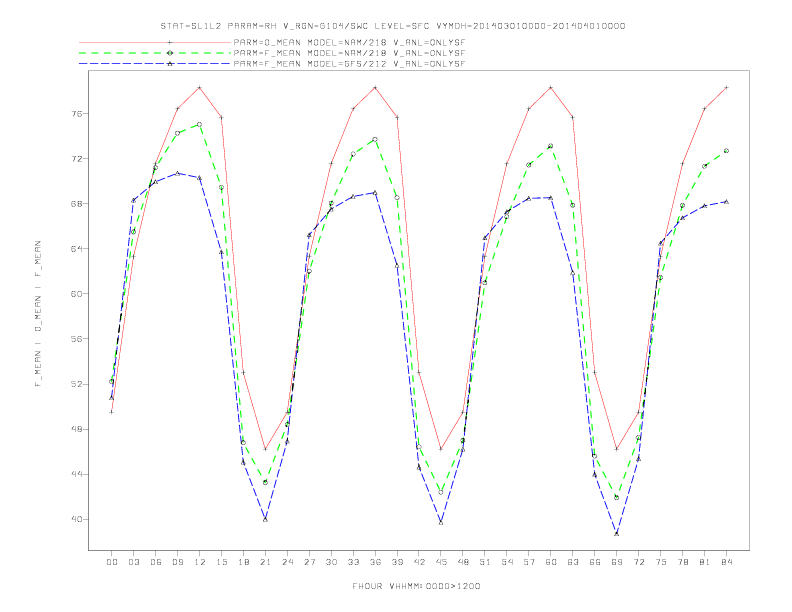Click y-axis tick label 48
792x612 pixels.
coord(77,429)
